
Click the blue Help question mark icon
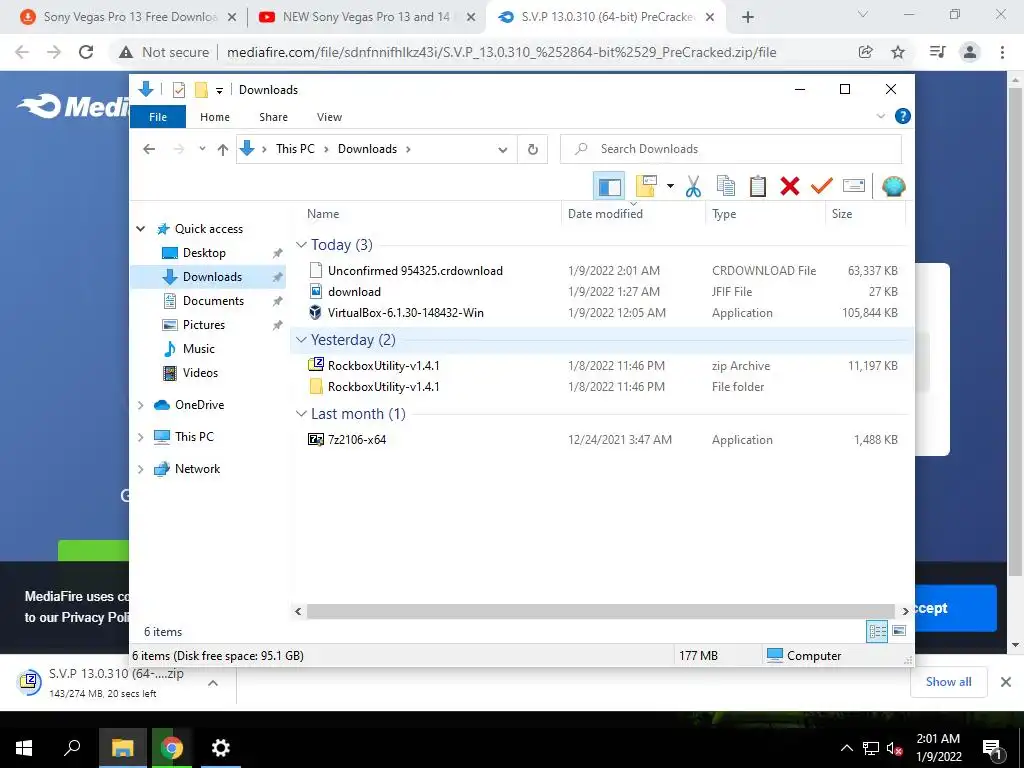click(x=903, y=116)
